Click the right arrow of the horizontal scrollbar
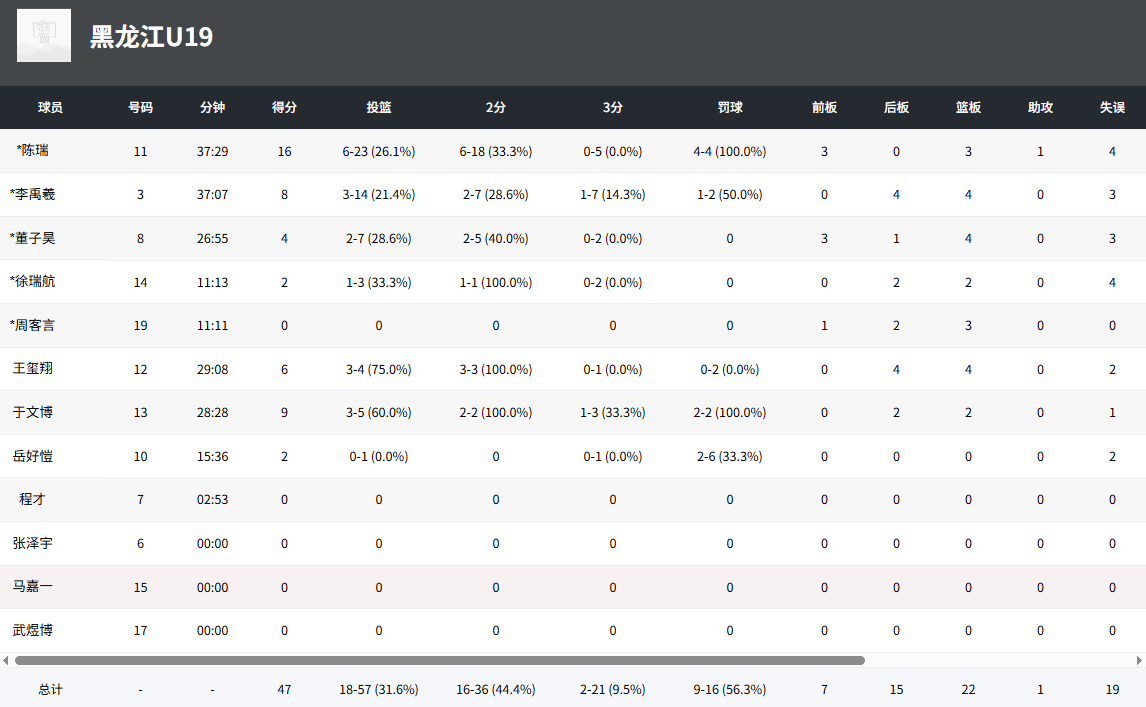Viewport: 1146px width, 707px height. point(1139,660)
